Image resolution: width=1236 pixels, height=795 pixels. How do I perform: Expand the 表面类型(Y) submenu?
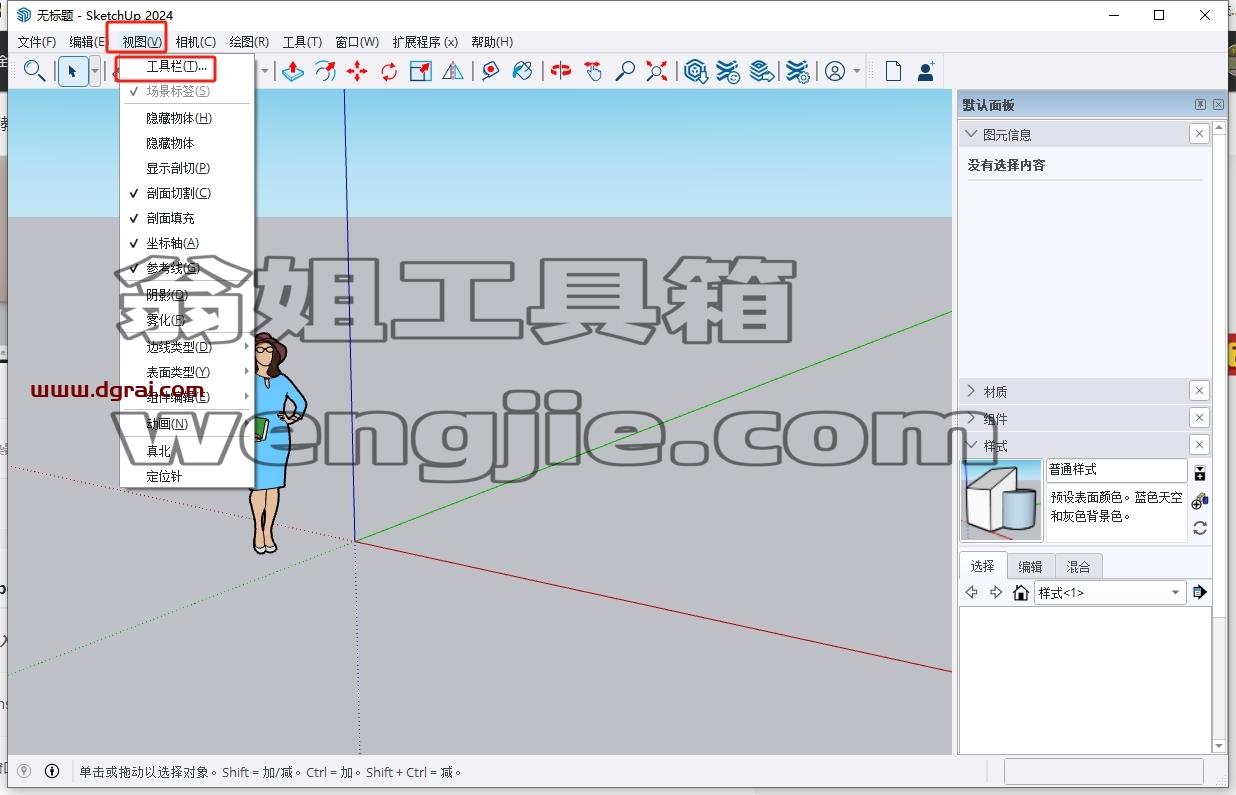[x=186, y=372]
